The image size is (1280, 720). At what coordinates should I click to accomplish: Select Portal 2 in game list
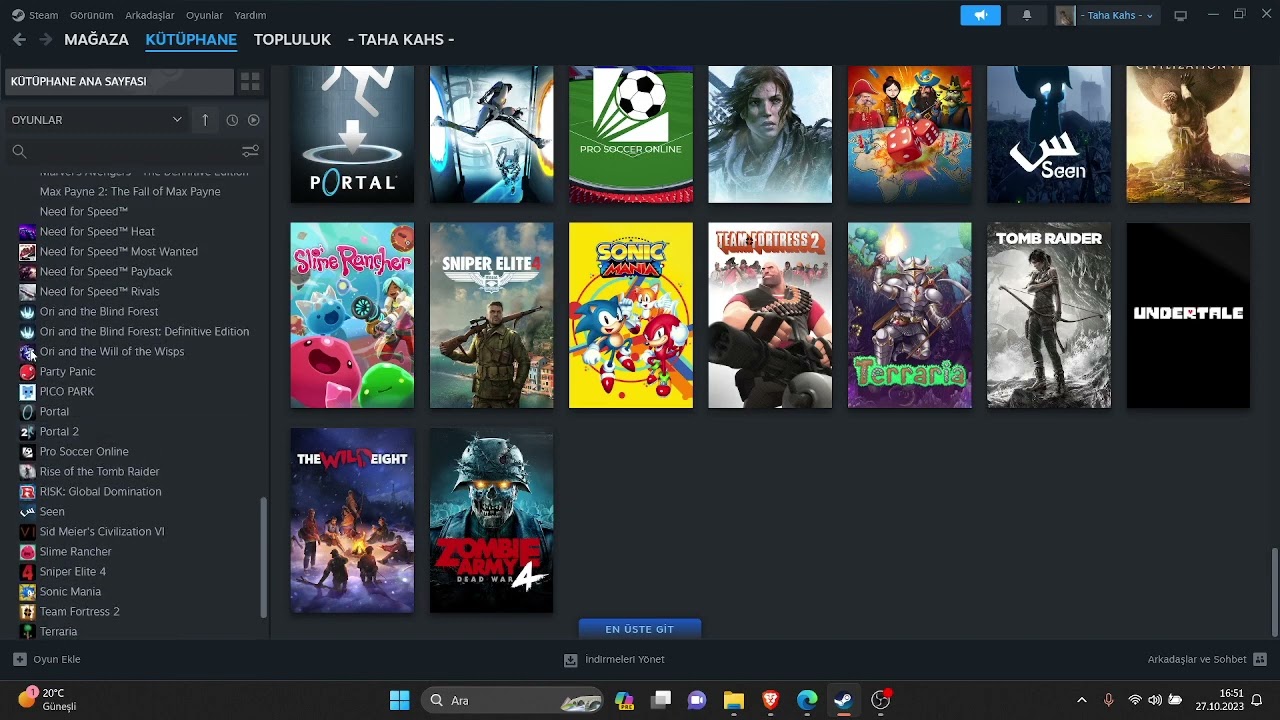pos(59,431)
